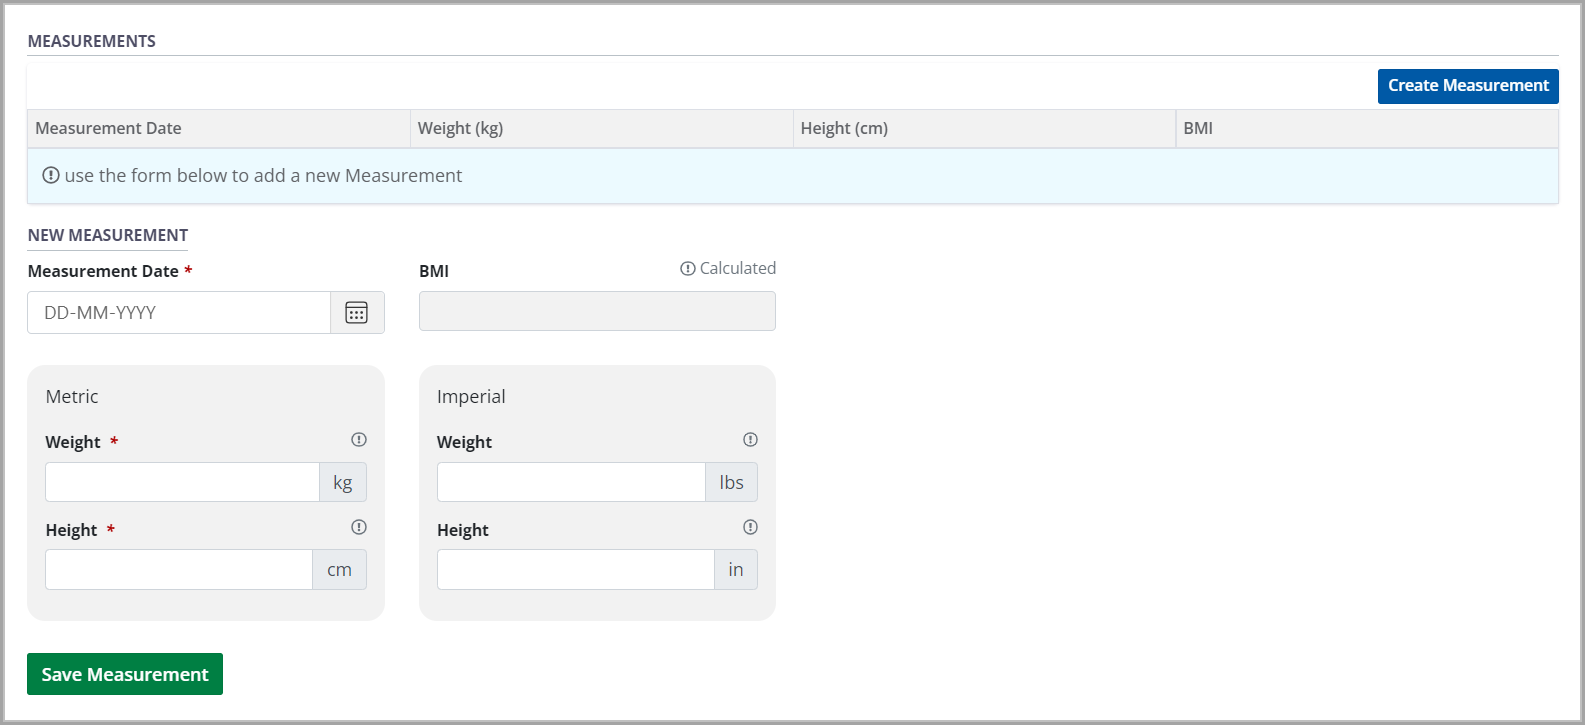Click the read-only BMI field
Viewport: 1585px width, 725px height.
tap(597, 311)
